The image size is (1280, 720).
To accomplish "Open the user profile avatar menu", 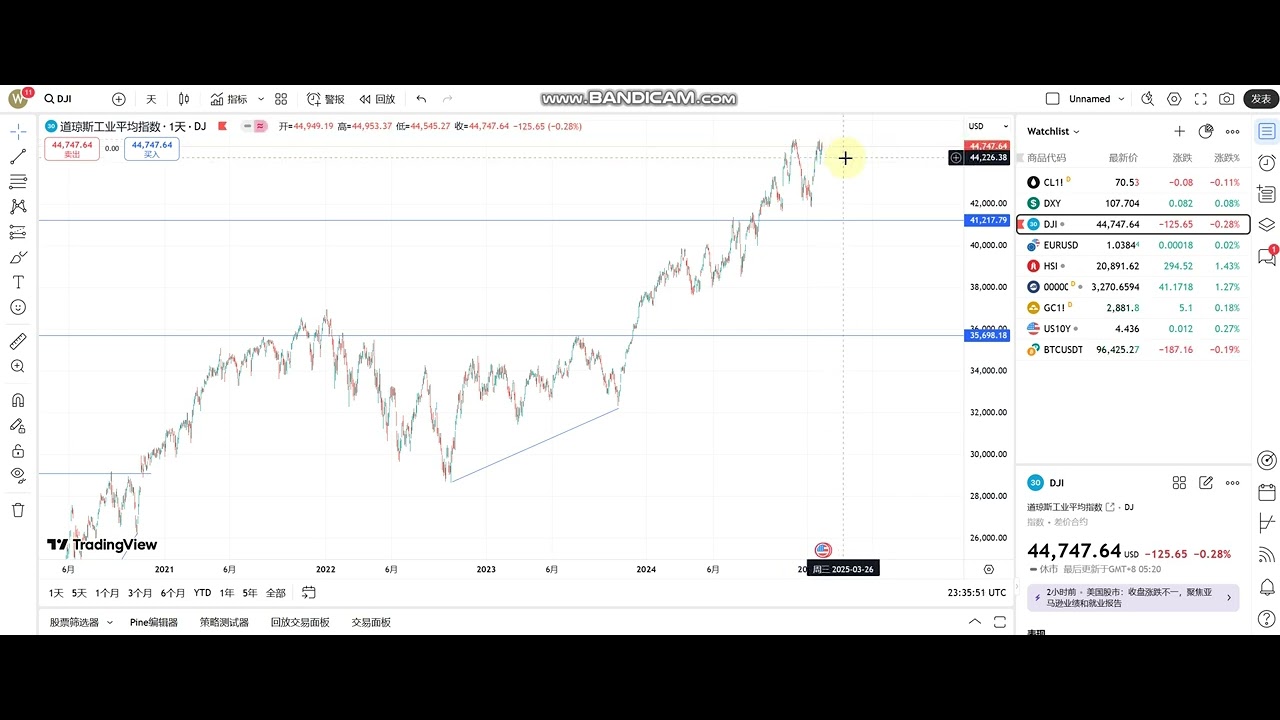I will click(18, 99).
